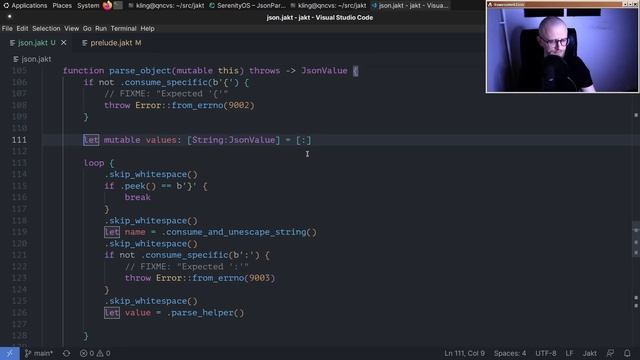Open the View menu

71,29
